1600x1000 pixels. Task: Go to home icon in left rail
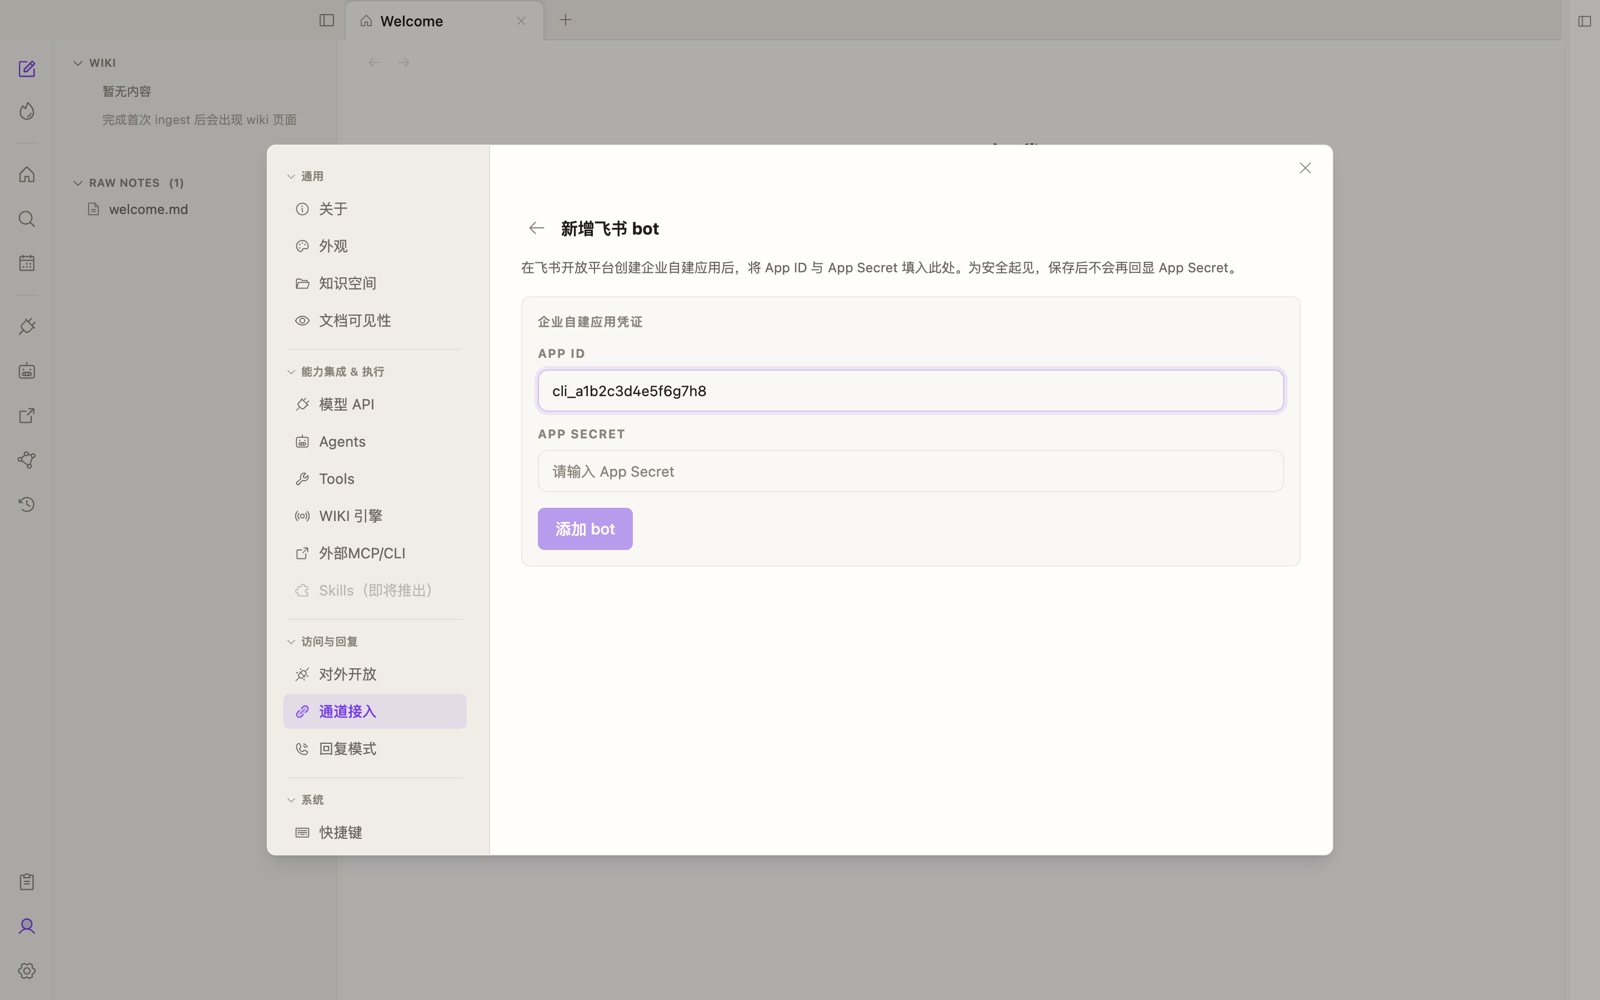(27, 175)
